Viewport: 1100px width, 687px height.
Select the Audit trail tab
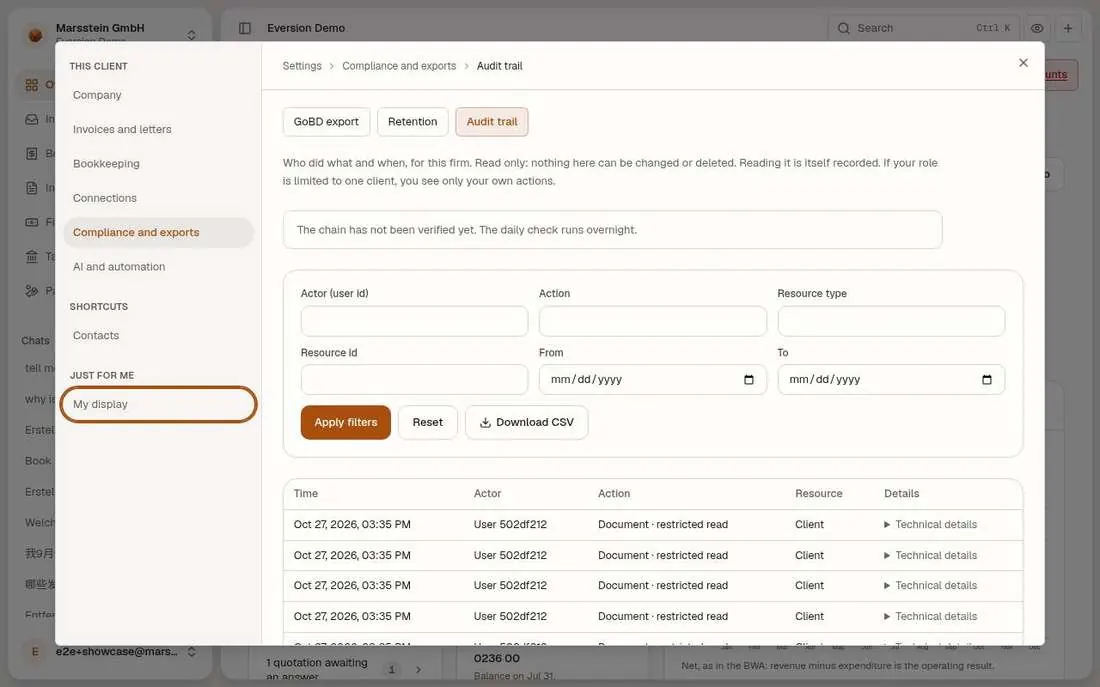[x=492, y=121]
